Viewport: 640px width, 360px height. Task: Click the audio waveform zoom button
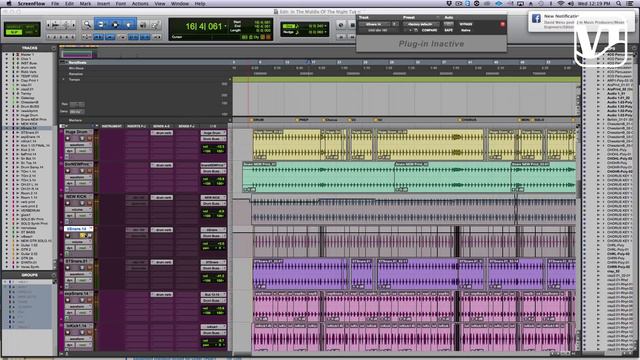[57, 25]
